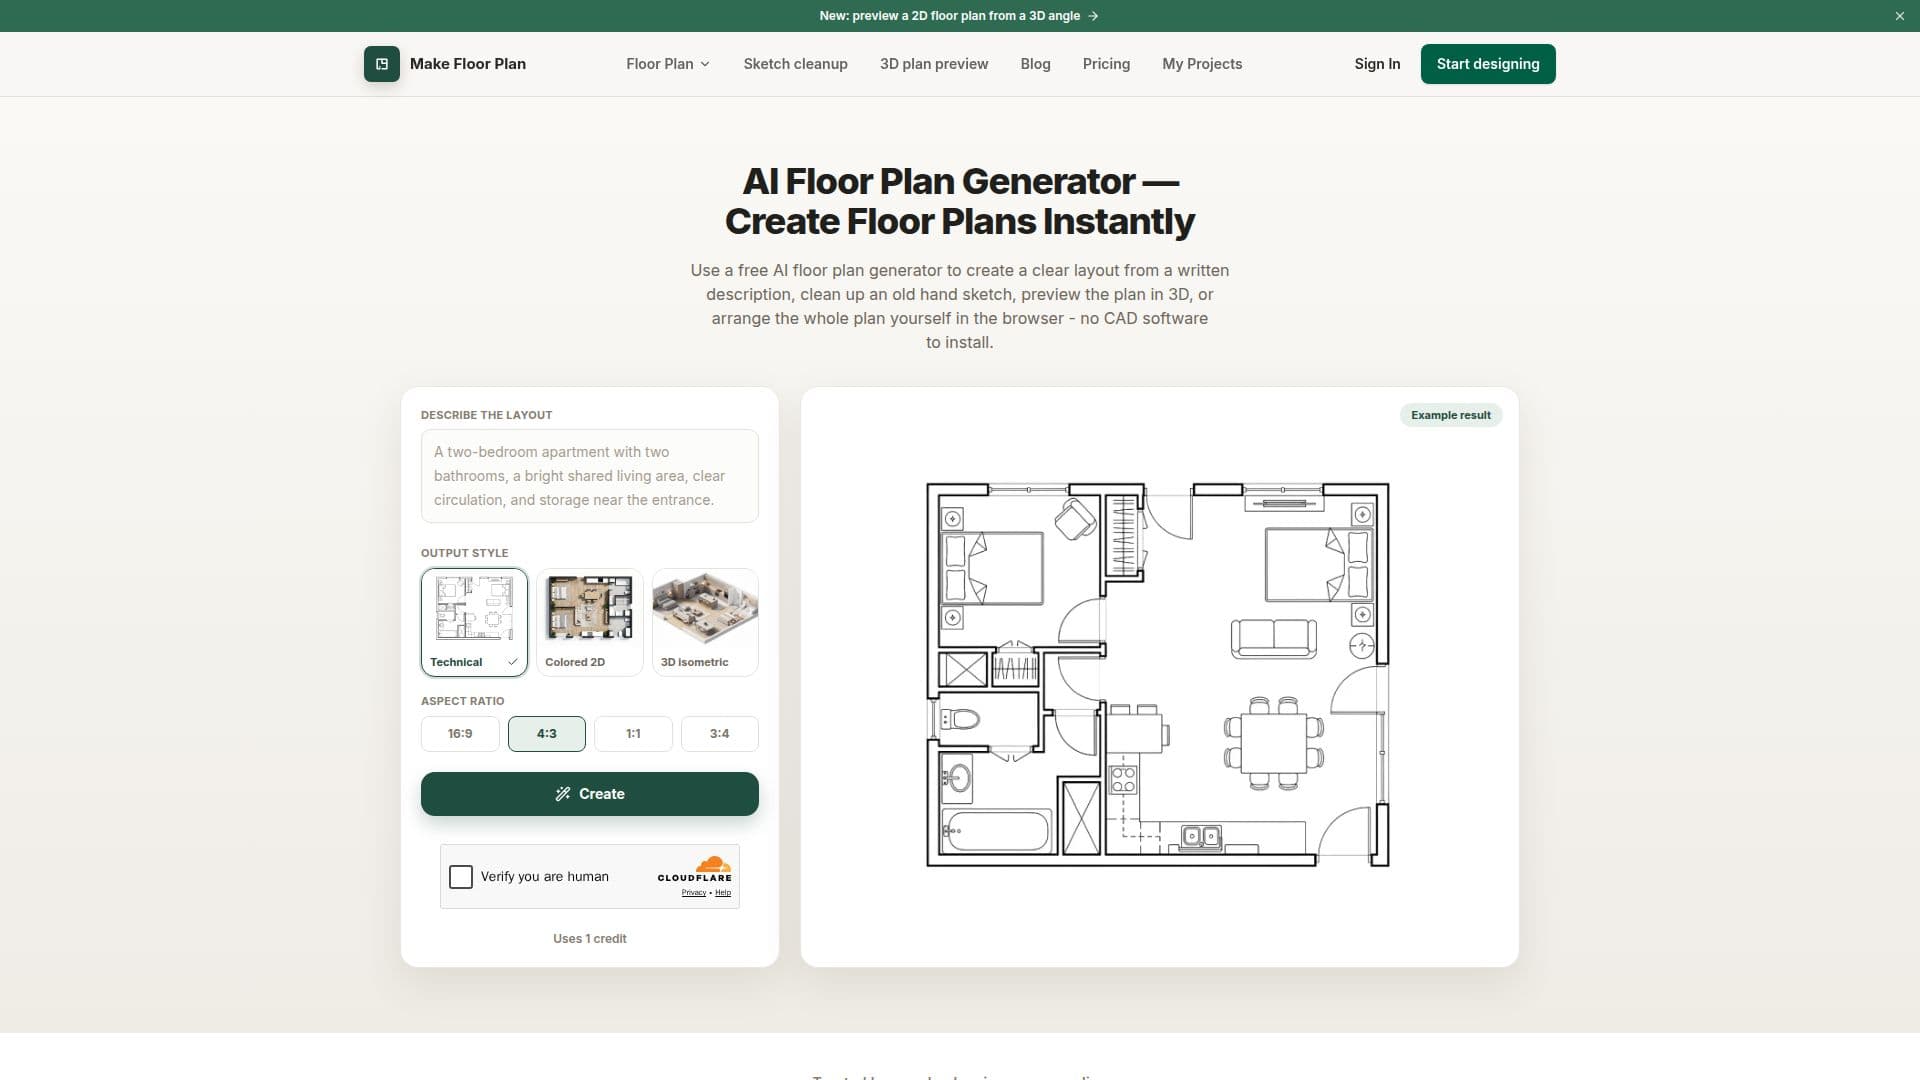Click the Example result badge

[1450, 415]
